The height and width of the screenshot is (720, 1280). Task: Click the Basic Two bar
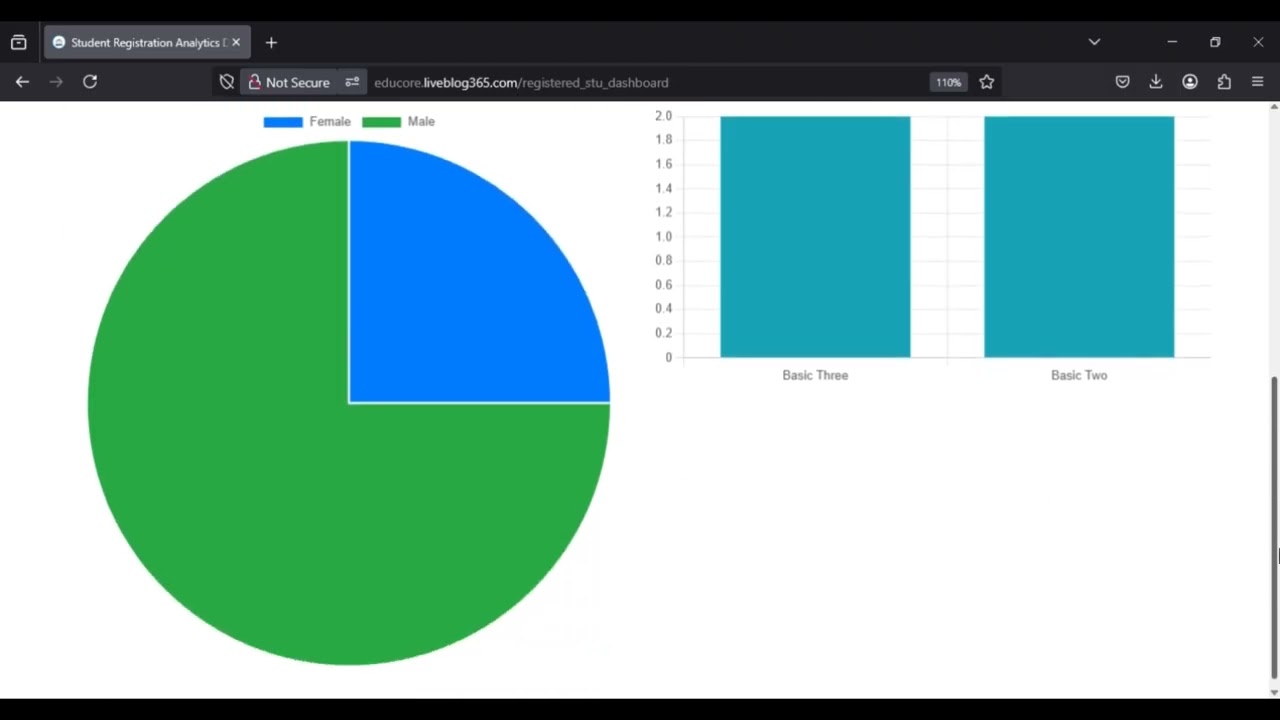point(1079,237)
